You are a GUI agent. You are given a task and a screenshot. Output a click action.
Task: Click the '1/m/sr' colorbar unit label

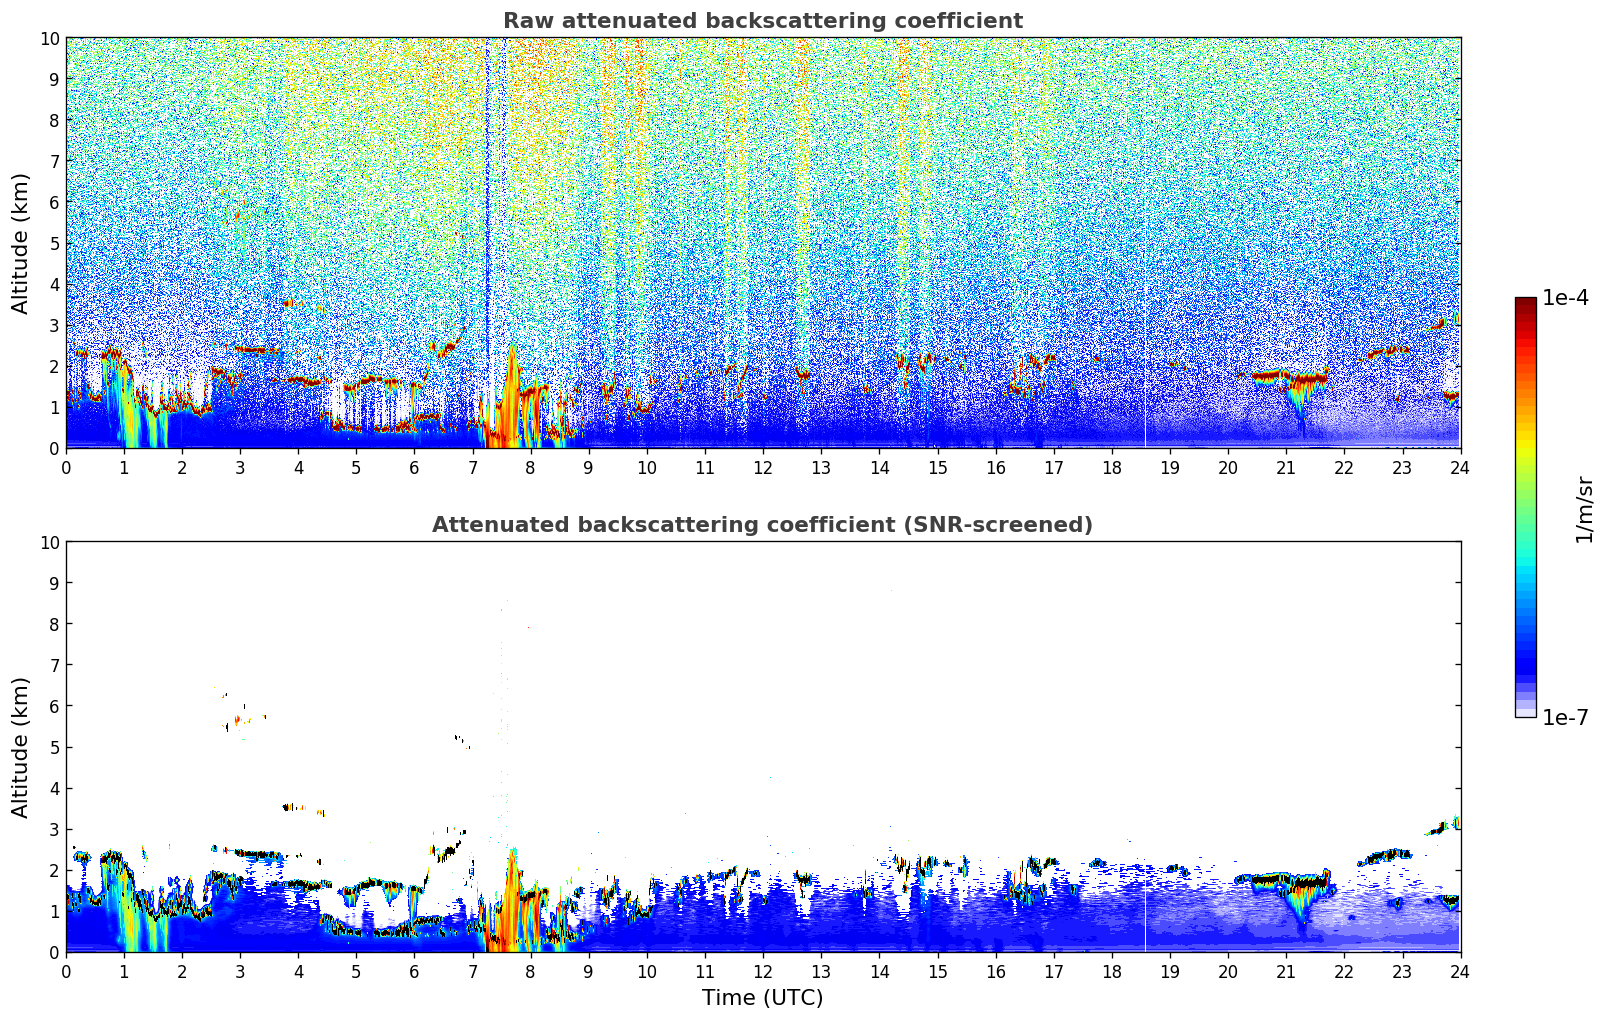pyautogui.click(x=1583, y=508)
